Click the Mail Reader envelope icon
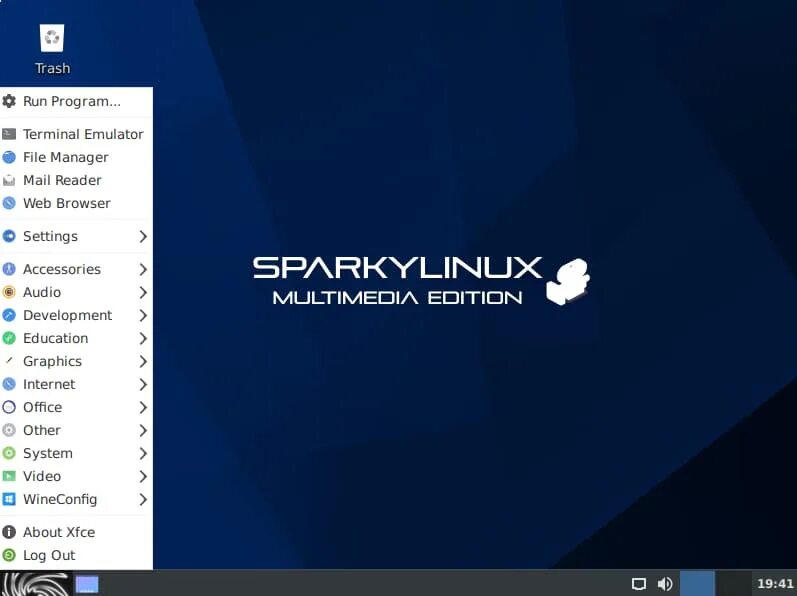Image resolution: width=797 pixels, height=596 pixels. [x=9, y=180]
